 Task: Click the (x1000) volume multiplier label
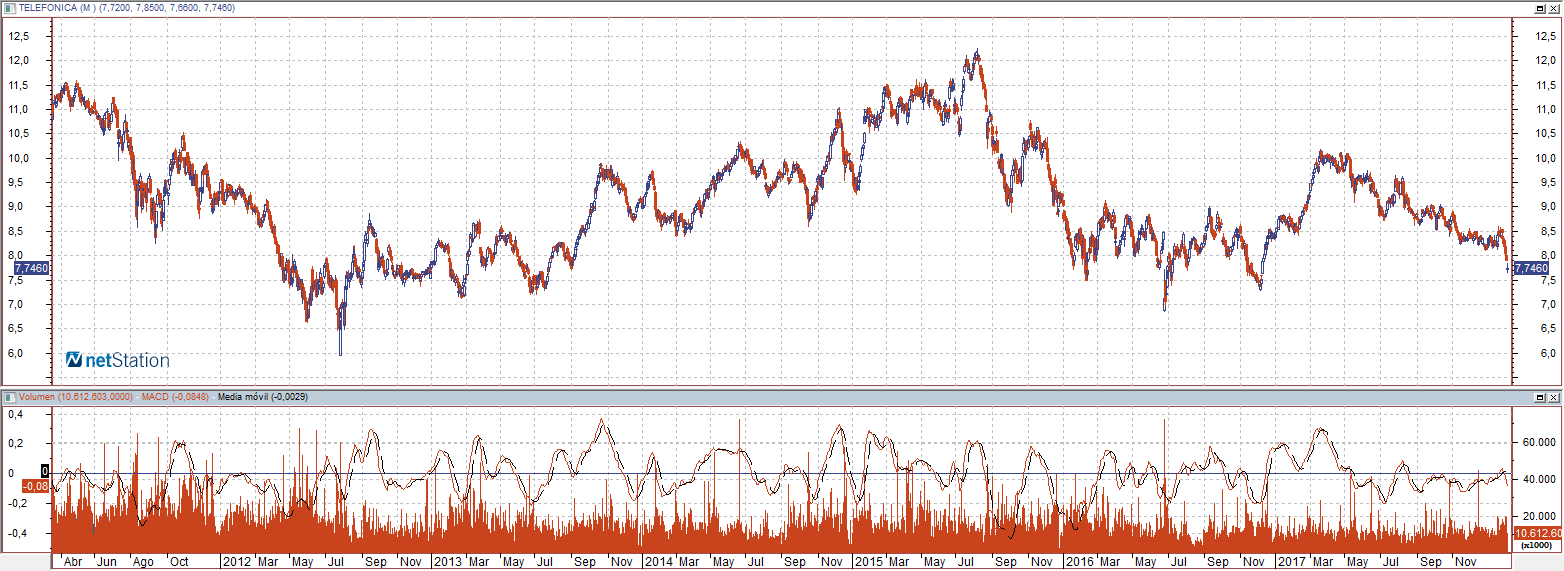[x=1536, y=545]
